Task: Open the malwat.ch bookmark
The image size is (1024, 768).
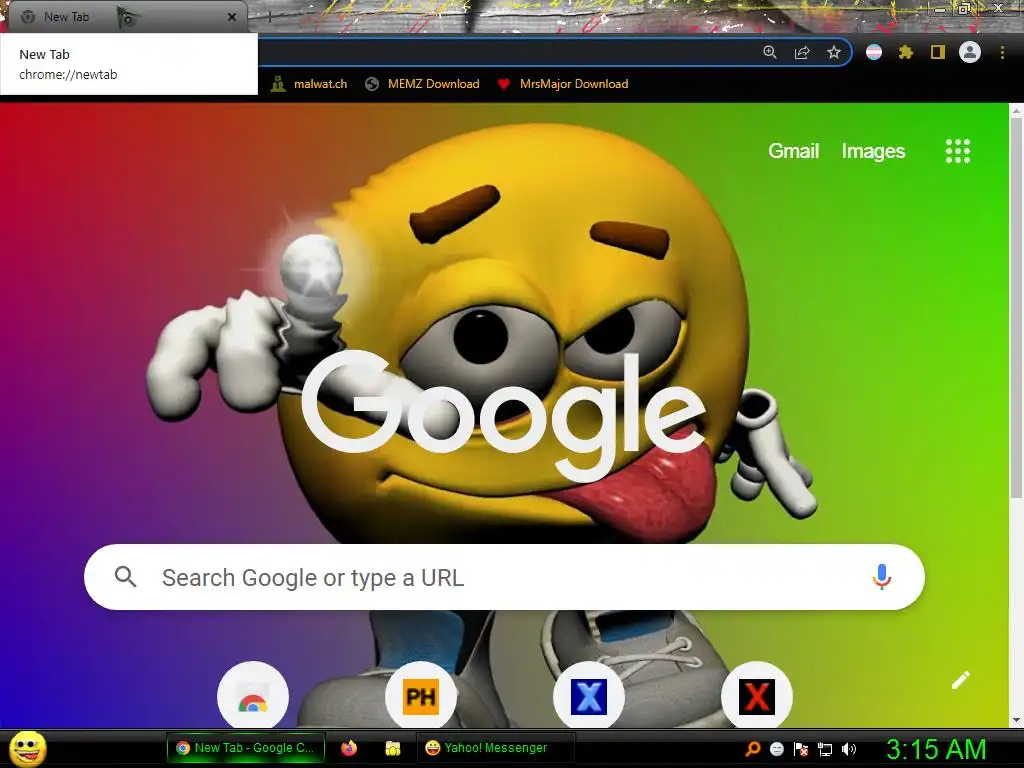Action: pos(308,84)
